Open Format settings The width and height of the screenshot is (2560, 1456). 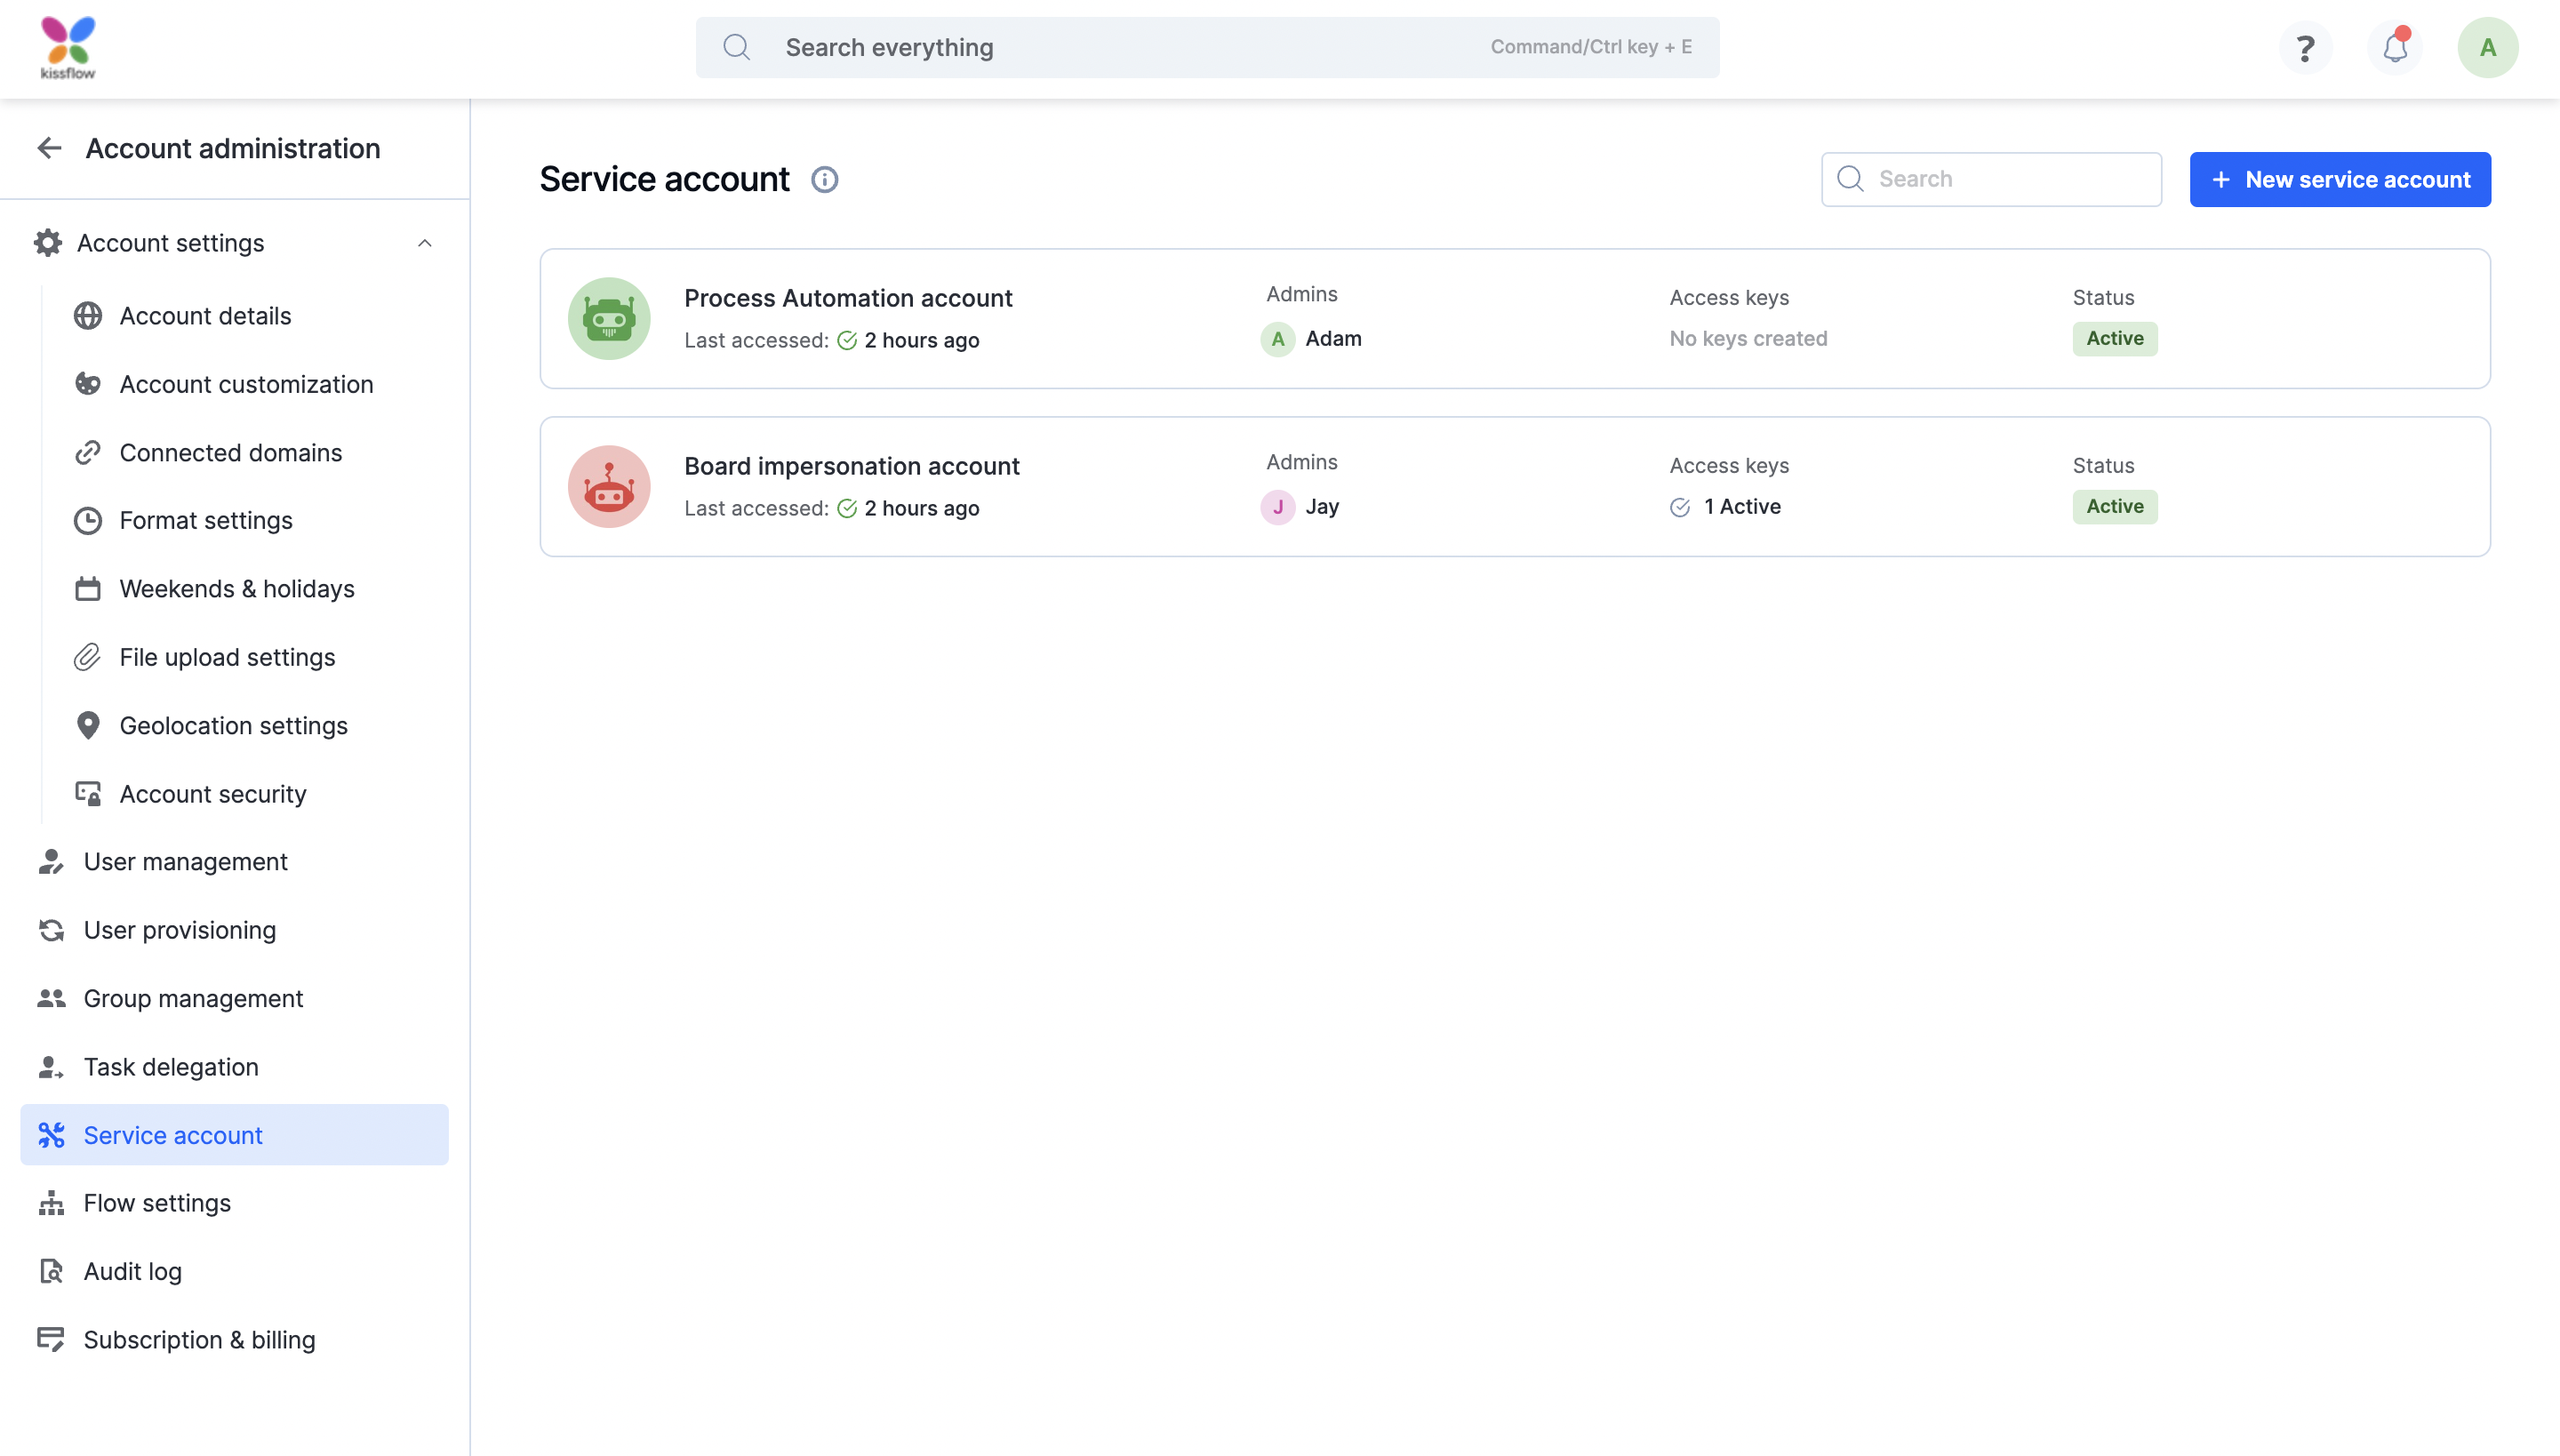206,521
